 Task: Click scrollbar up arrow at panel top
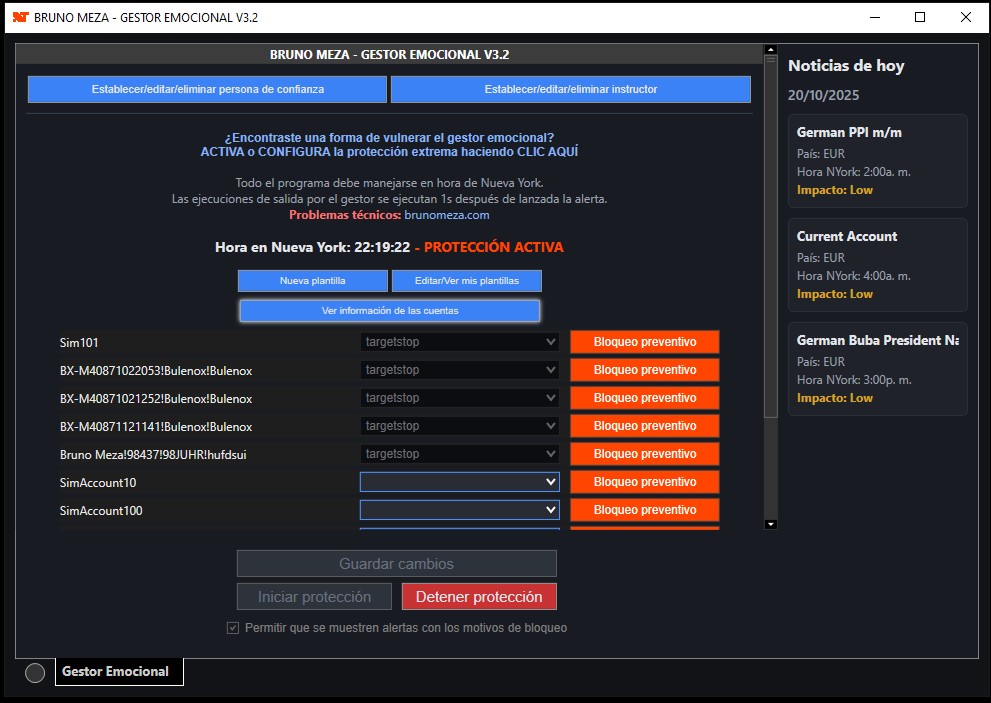(x=770, y=49)
